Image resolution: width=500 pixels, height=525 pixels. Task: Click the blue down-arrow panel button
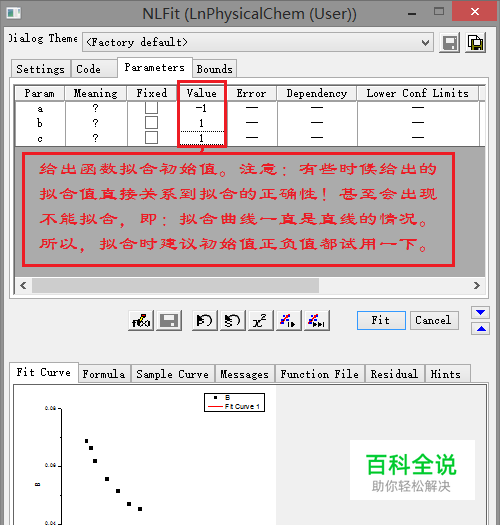pyautogui.click(x=481, y=312)
